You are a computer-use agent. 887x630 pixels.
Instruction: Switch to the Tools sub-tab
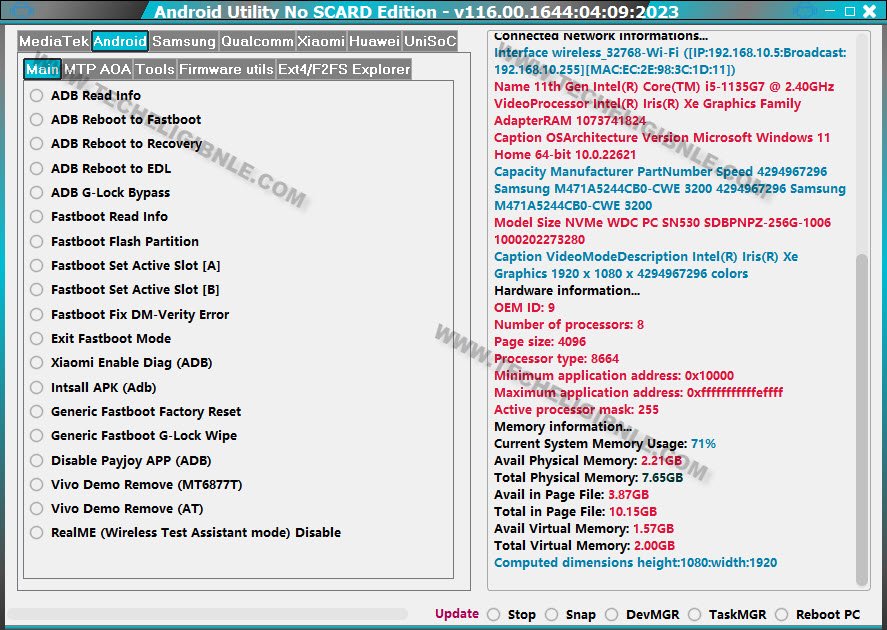155,70
